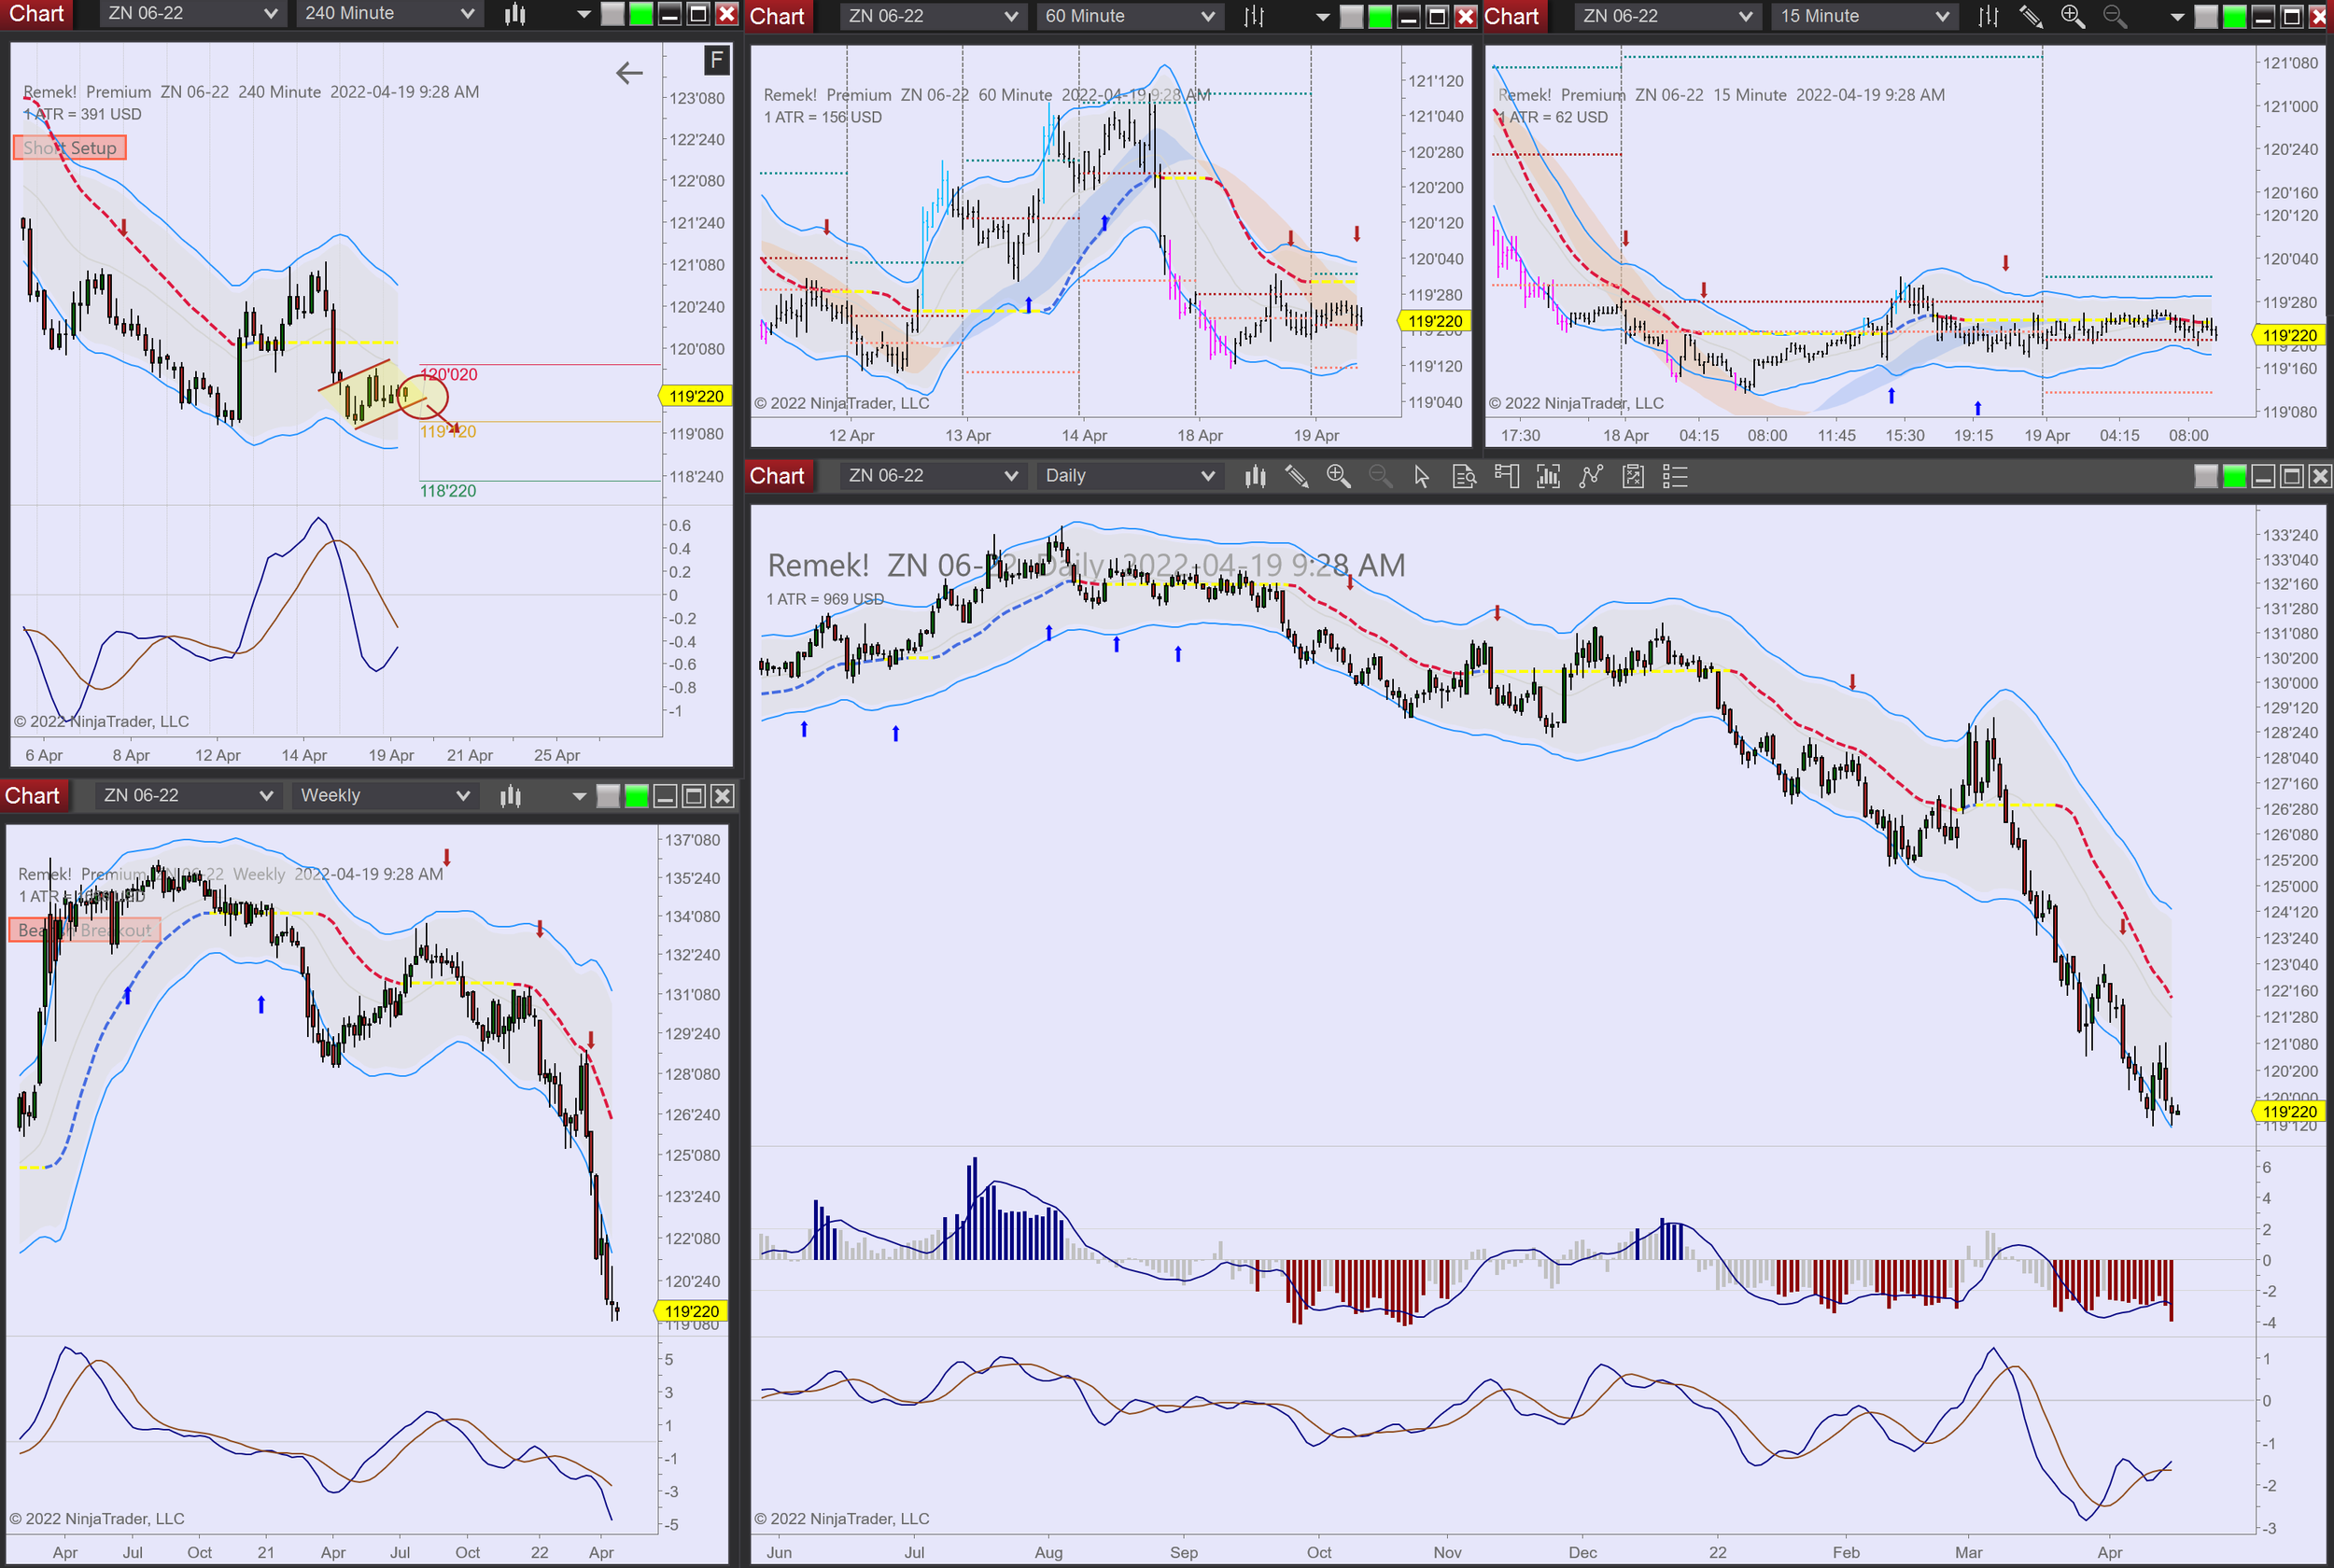Open Draw tools pencil in Daily chart
The width and height of the screenshot is (2334, 1568).
pyautogui.click(x=1296, y=476)
